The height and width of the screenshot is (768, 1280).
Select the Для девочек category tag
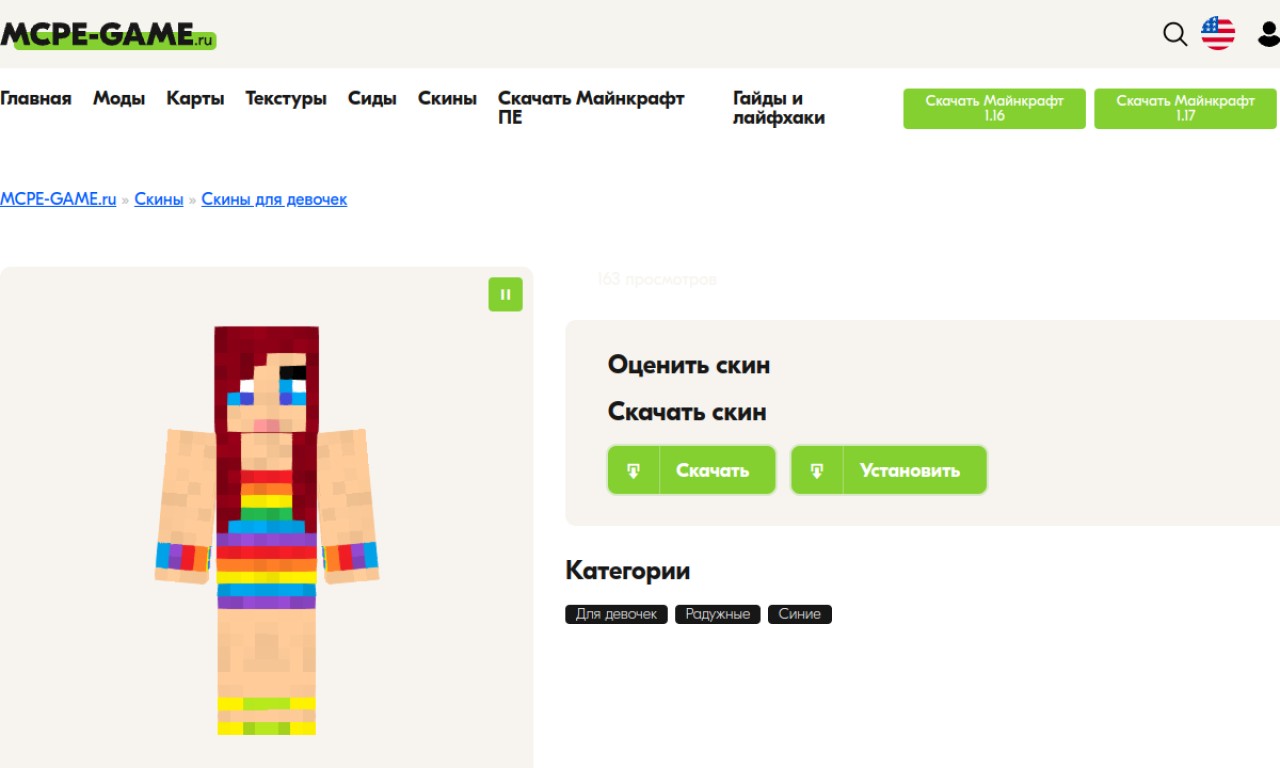[x=616, y=614]
